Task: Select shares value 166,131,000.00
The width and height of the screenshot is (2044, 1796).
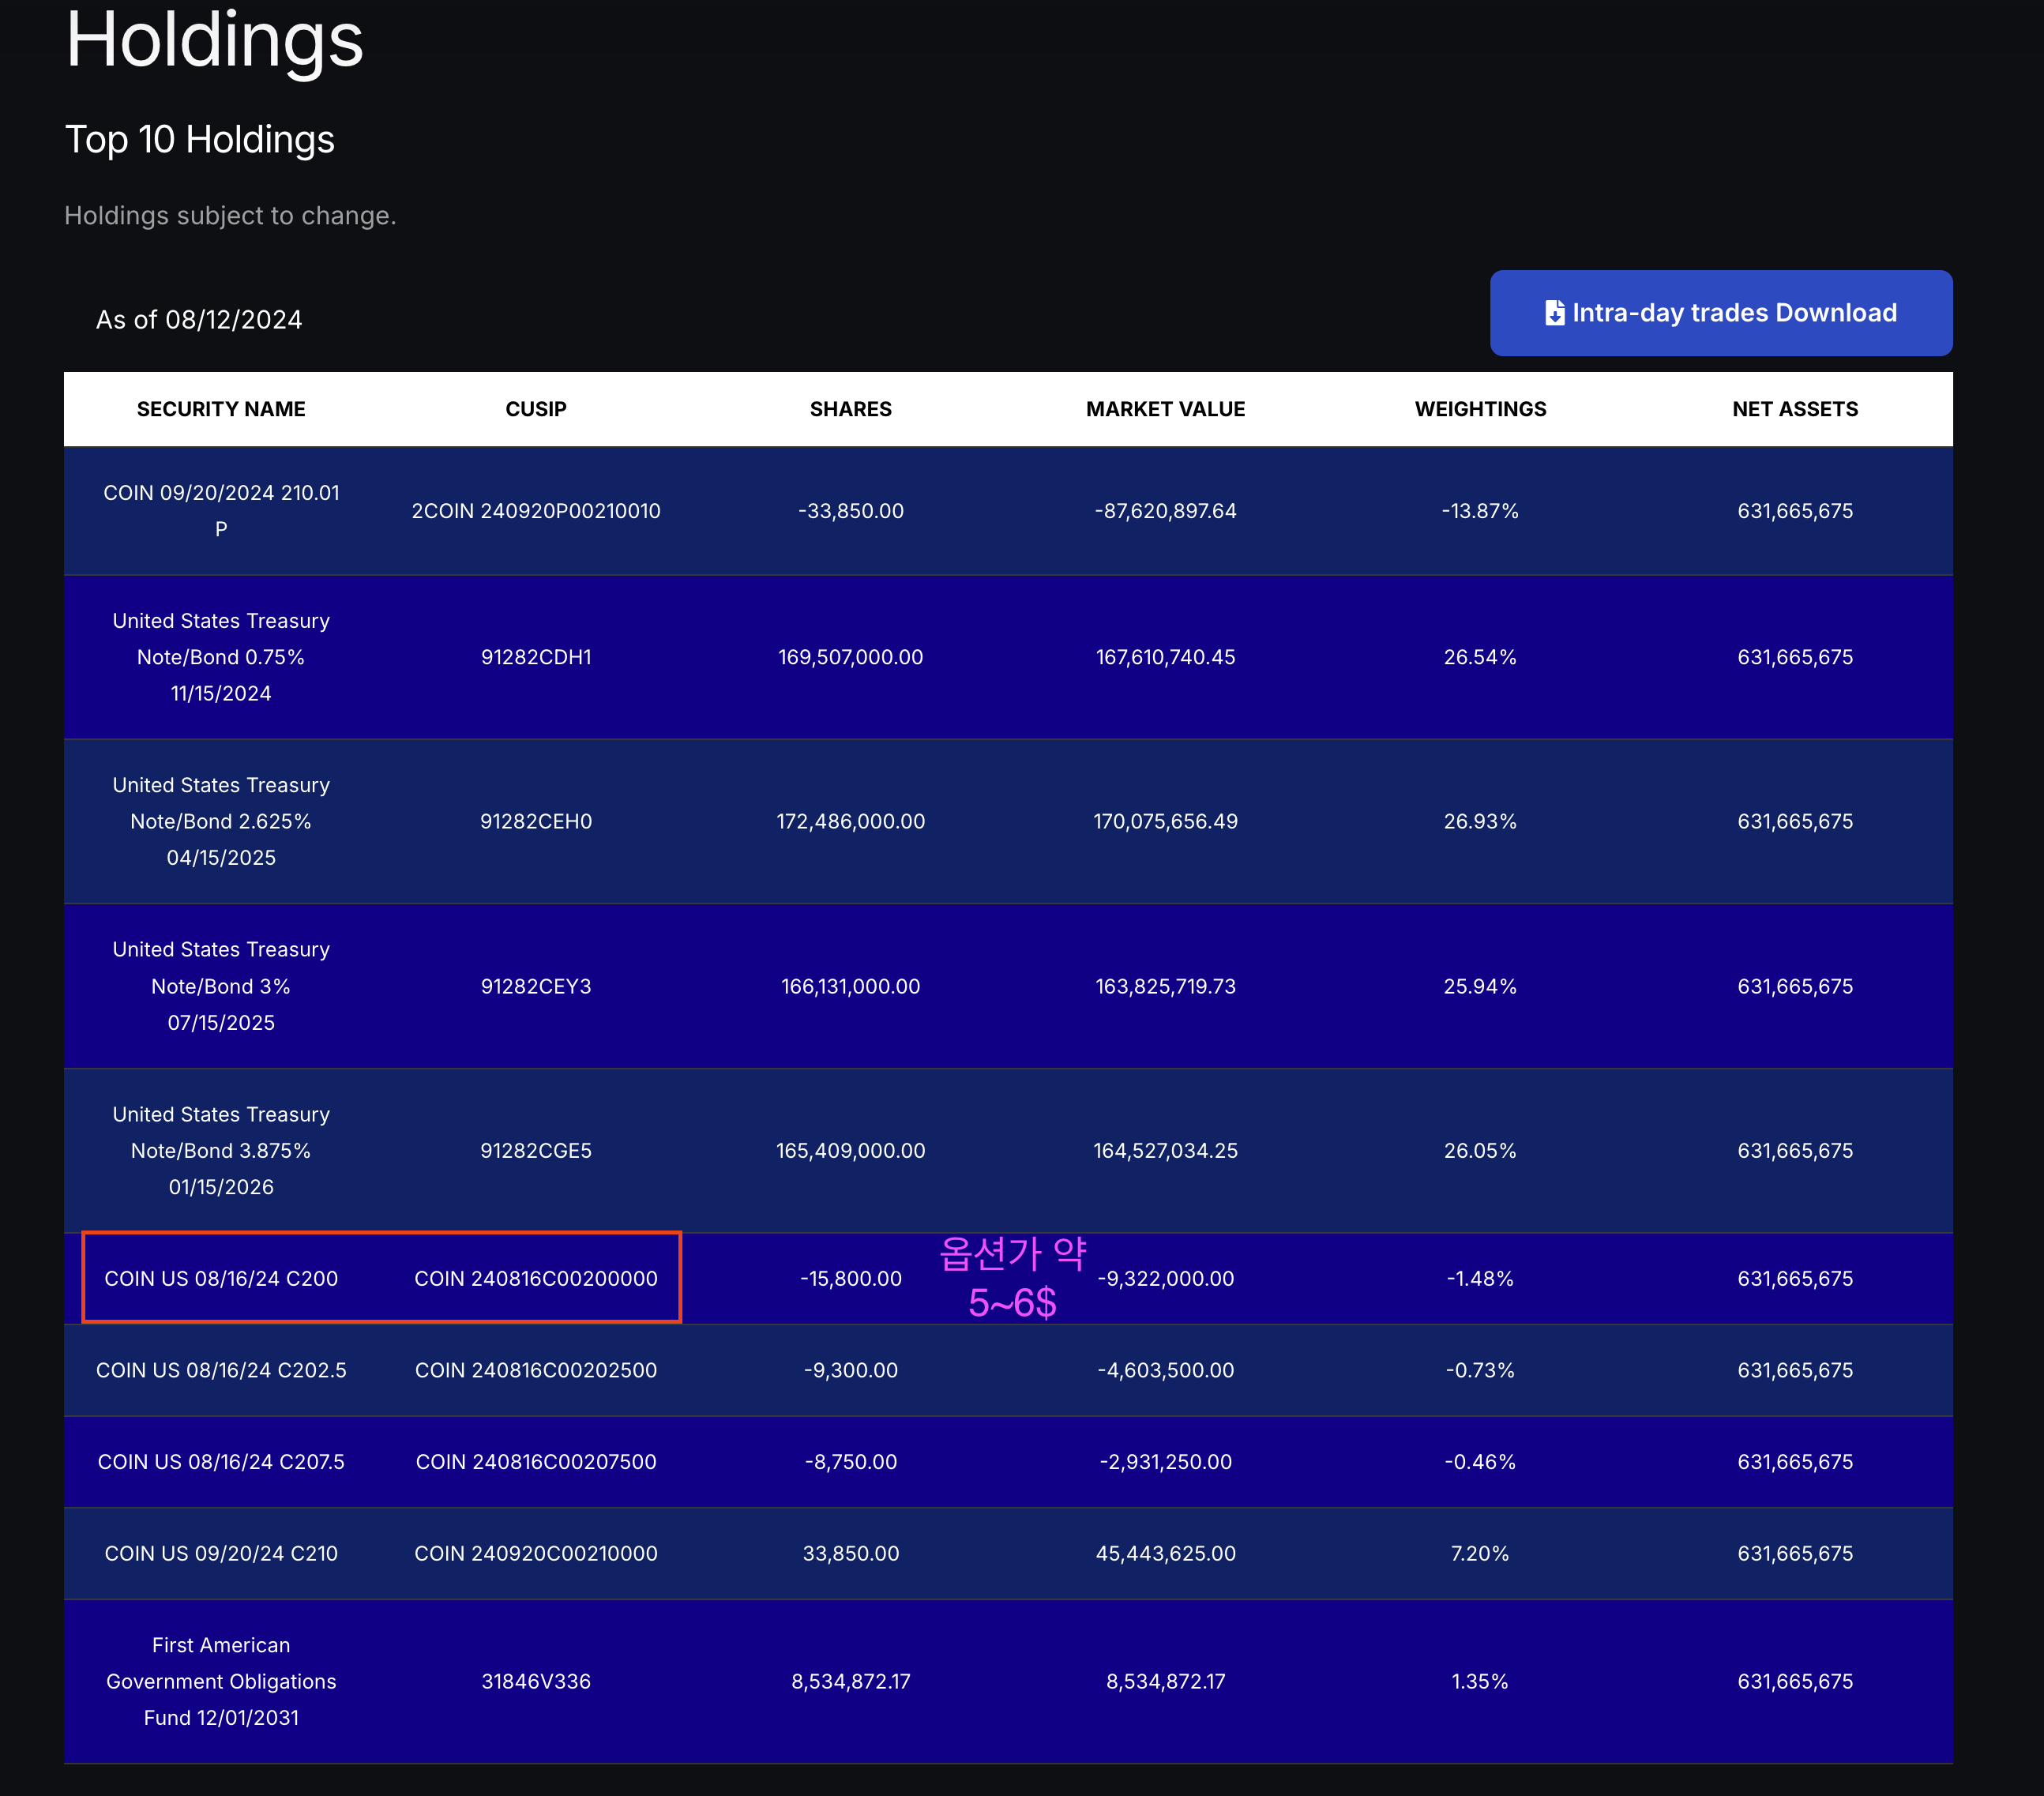Action: tap(851, 986)
